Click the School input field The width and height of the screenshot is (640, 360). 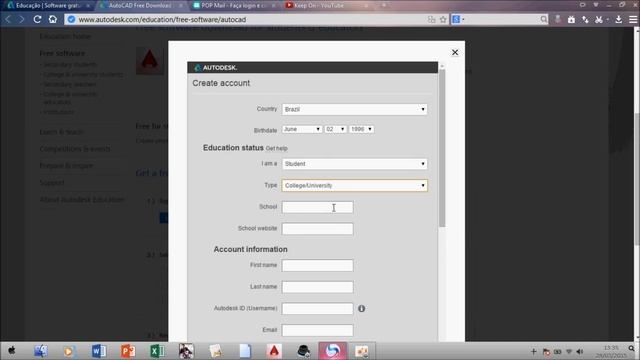click(x=317, y=207)
